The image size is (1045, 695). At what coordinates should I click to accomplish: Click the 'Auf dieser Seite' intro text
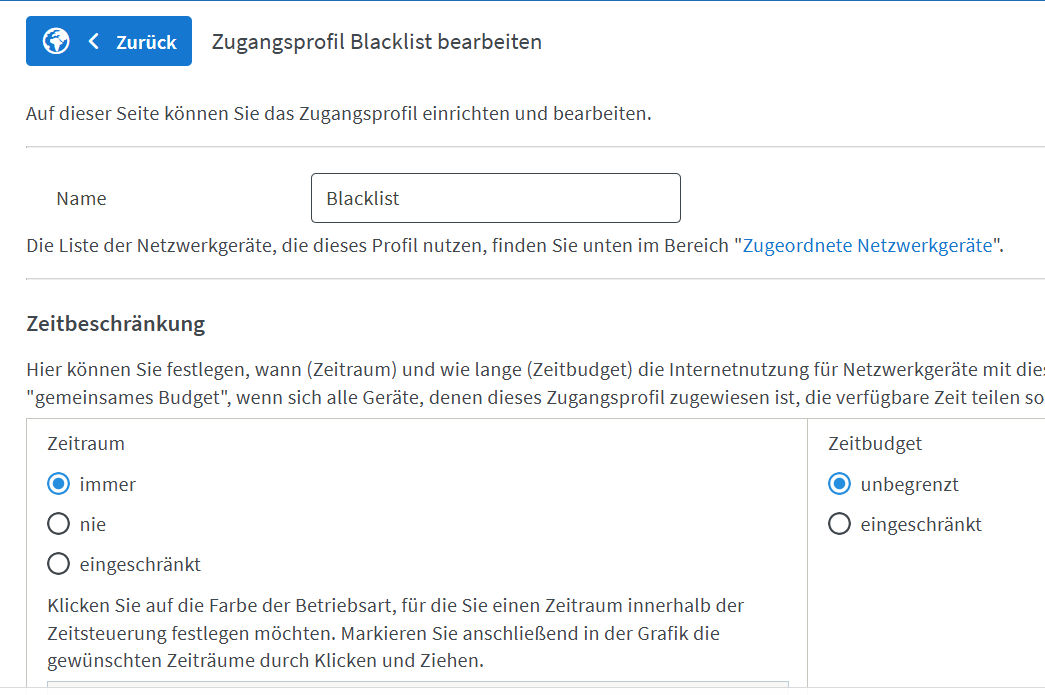point(338,113)
